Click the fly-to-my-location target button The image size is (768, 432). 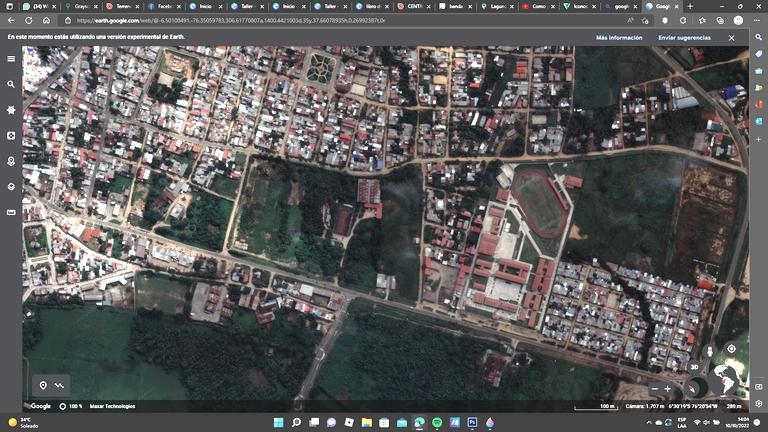731,349
